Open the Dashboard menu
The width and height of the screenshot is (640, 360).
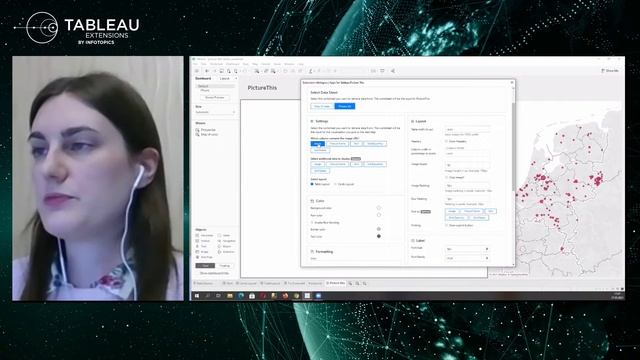(233, 64)
